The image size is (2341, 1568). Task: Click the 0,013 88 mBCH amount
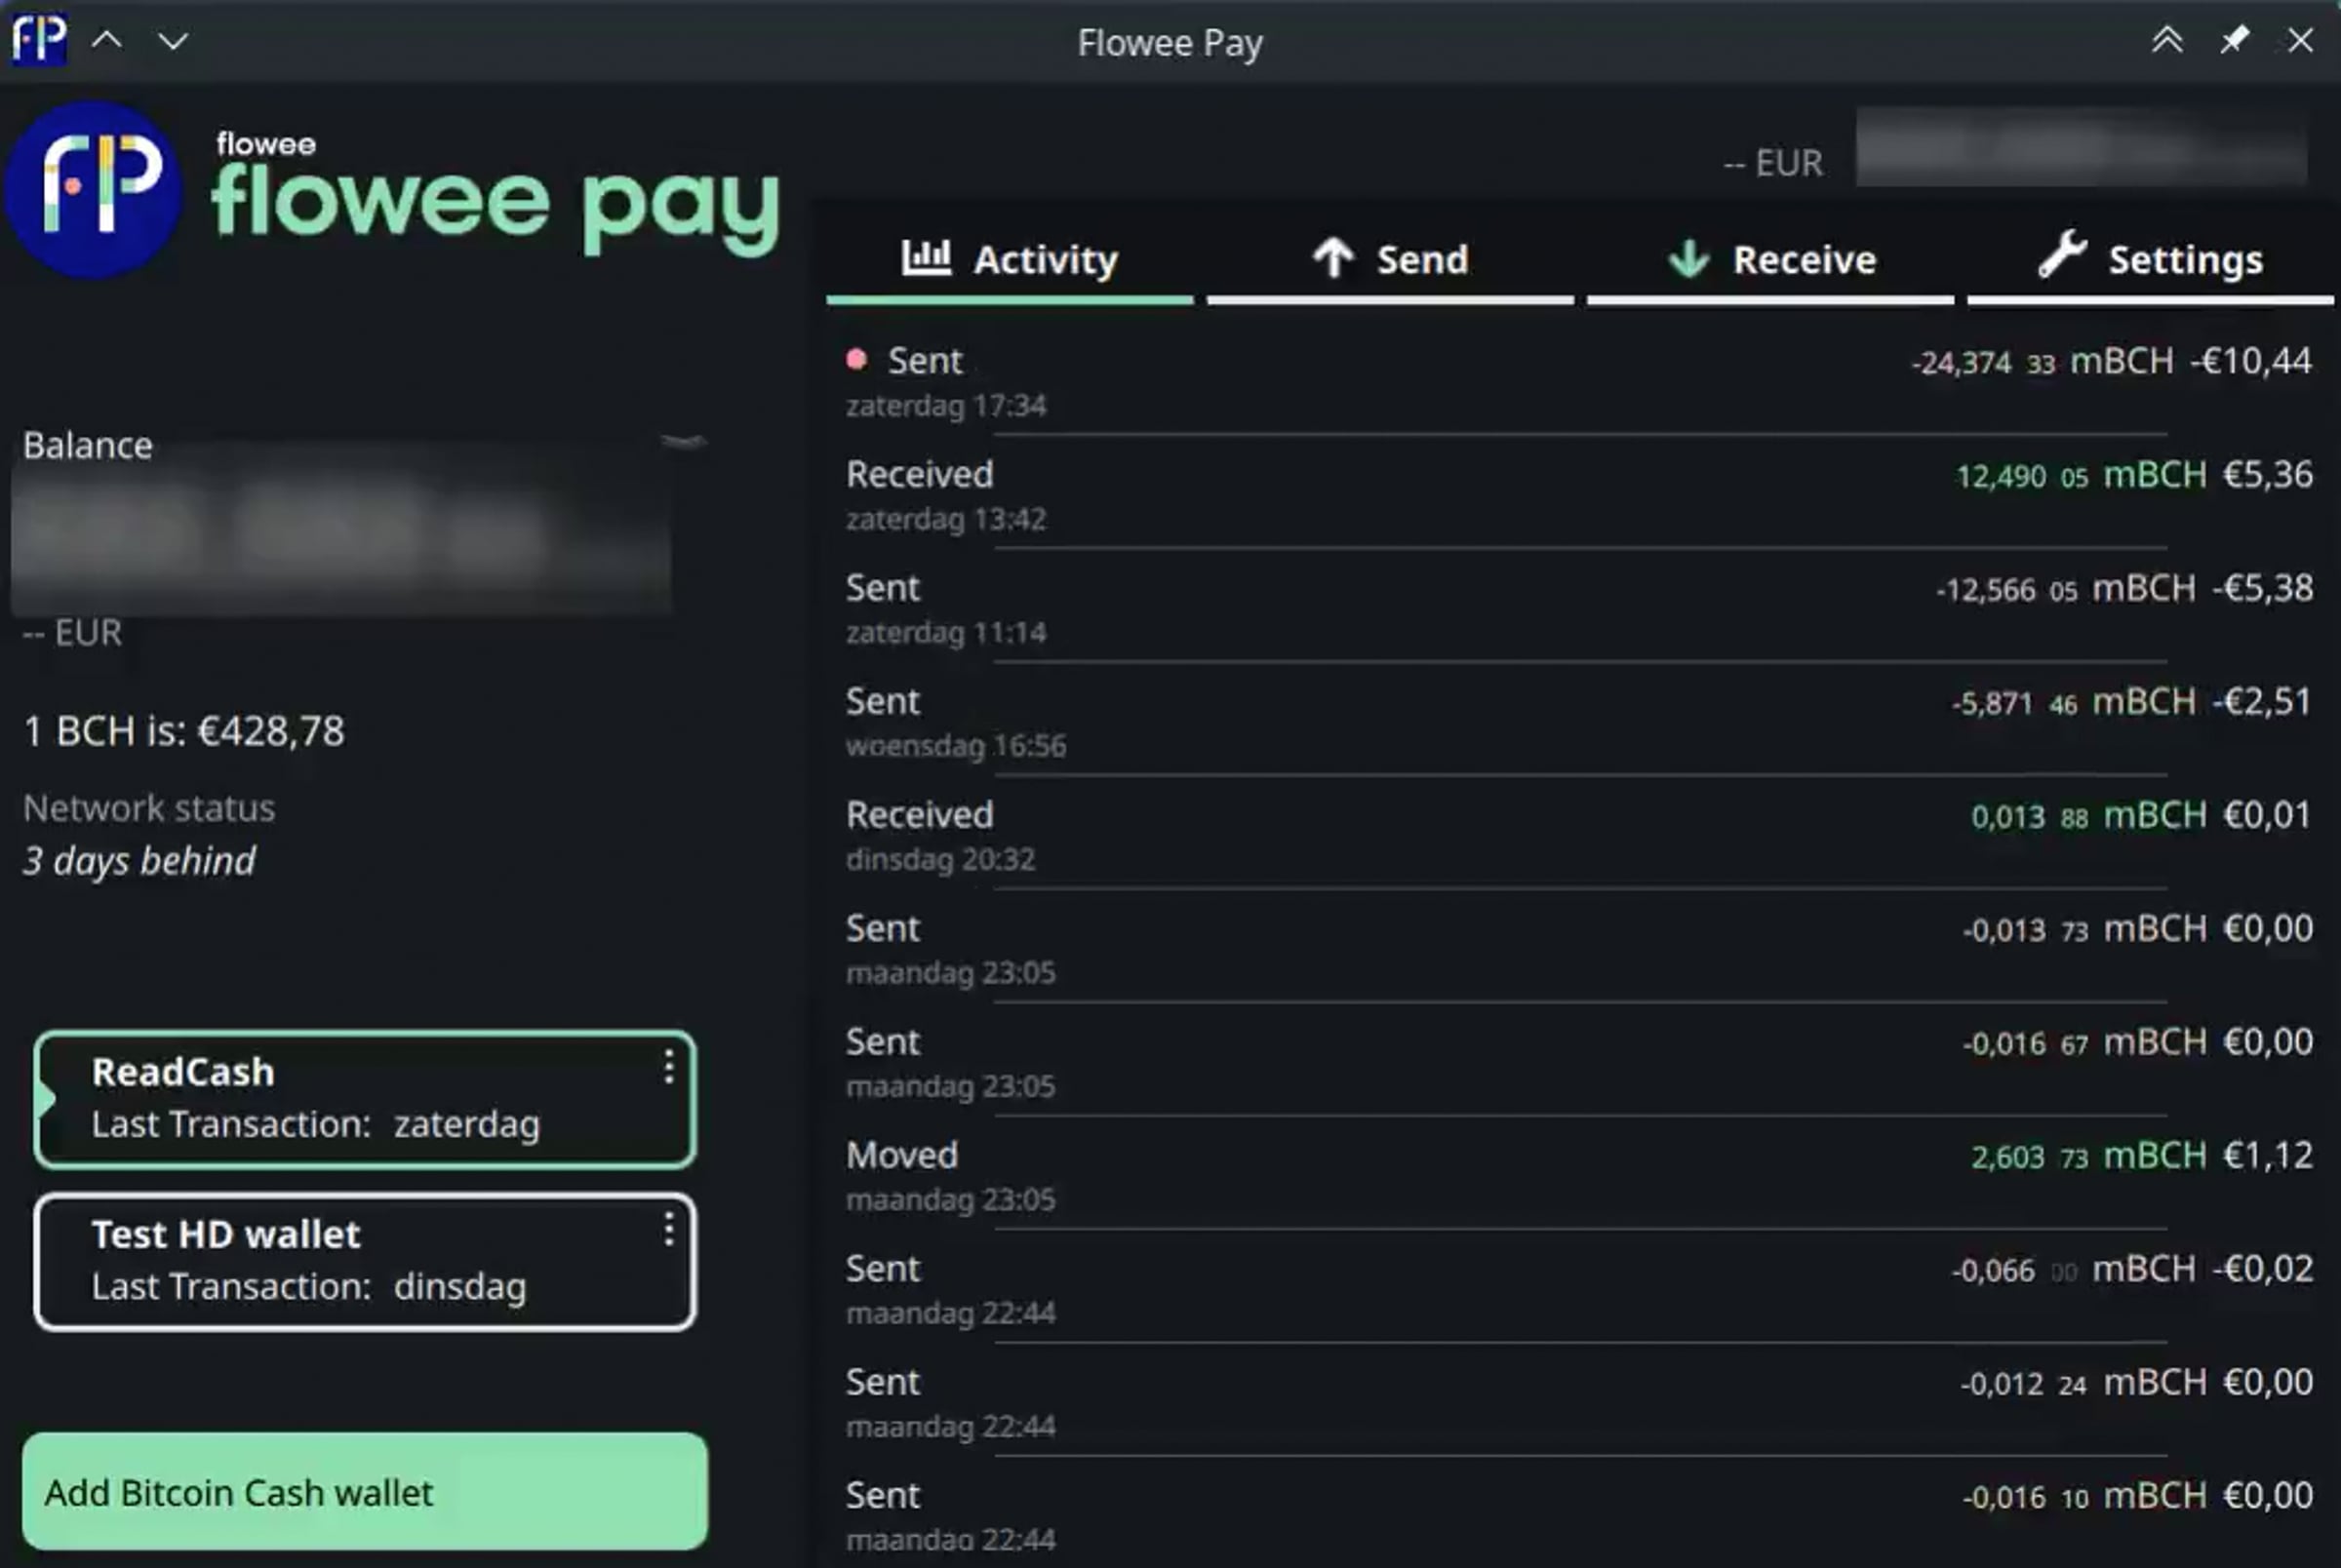2089,815
